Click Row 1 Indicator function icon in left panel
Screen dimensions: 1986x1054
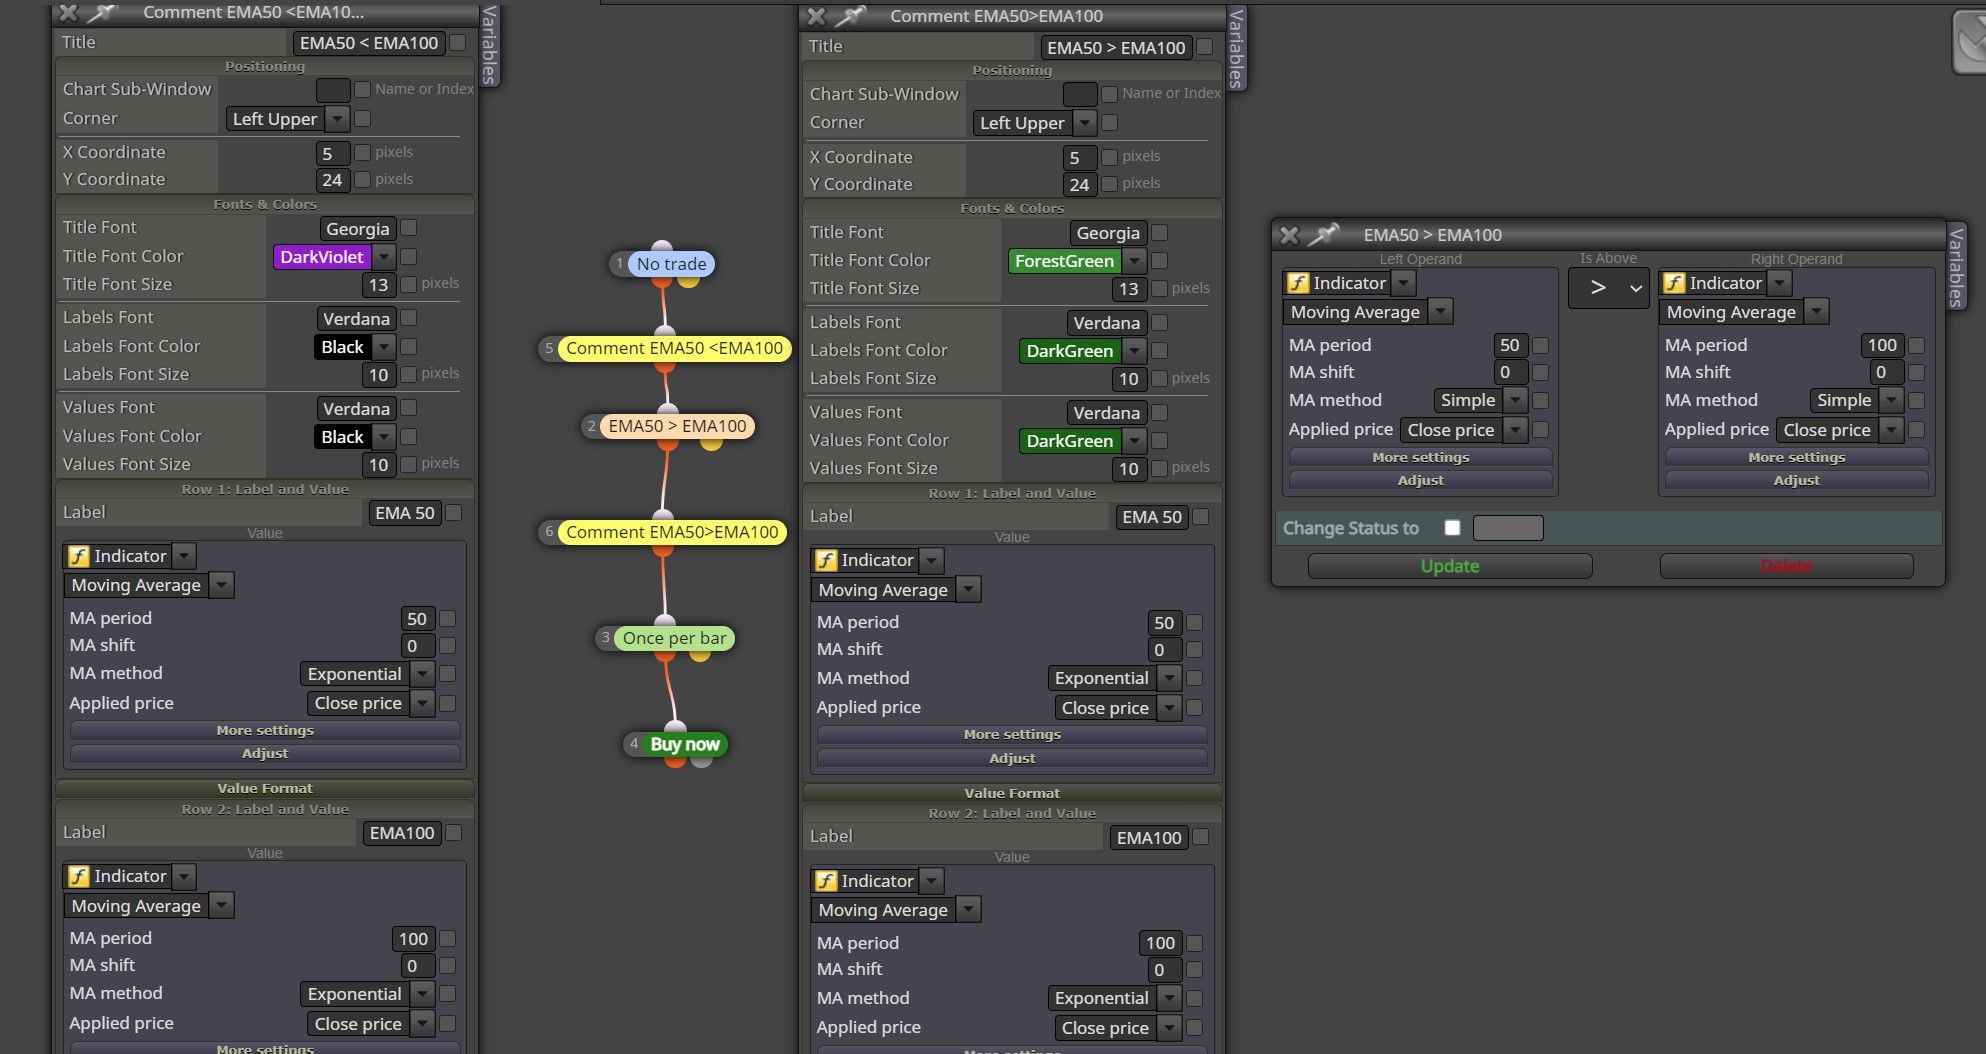(78, 556)
